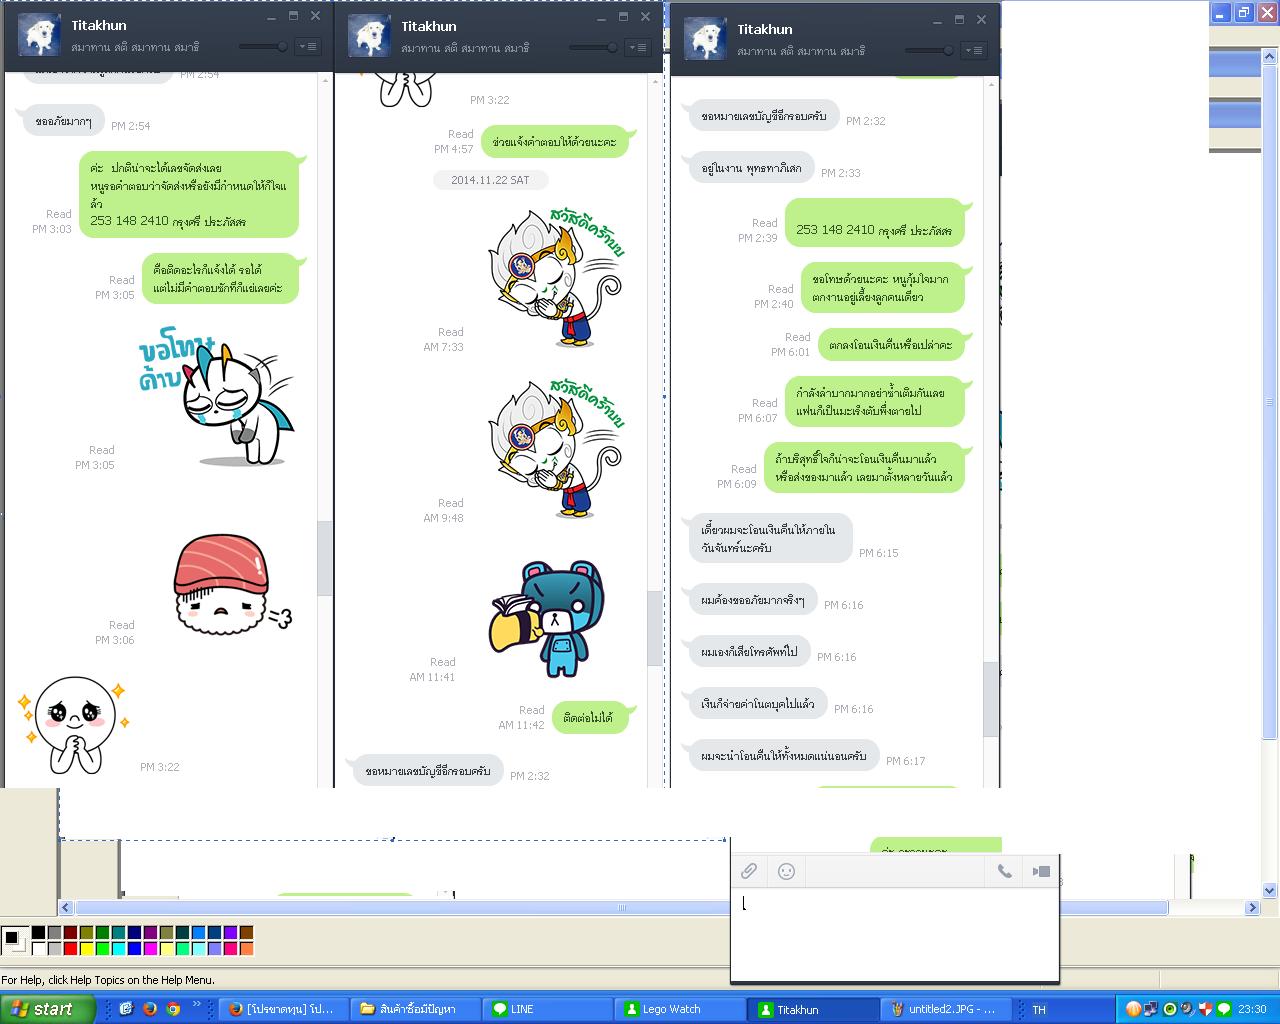The height and width of the screenshot is (1024, 1280).
Task: Start a voice call with the phone icon
Action: (1005, 871)
